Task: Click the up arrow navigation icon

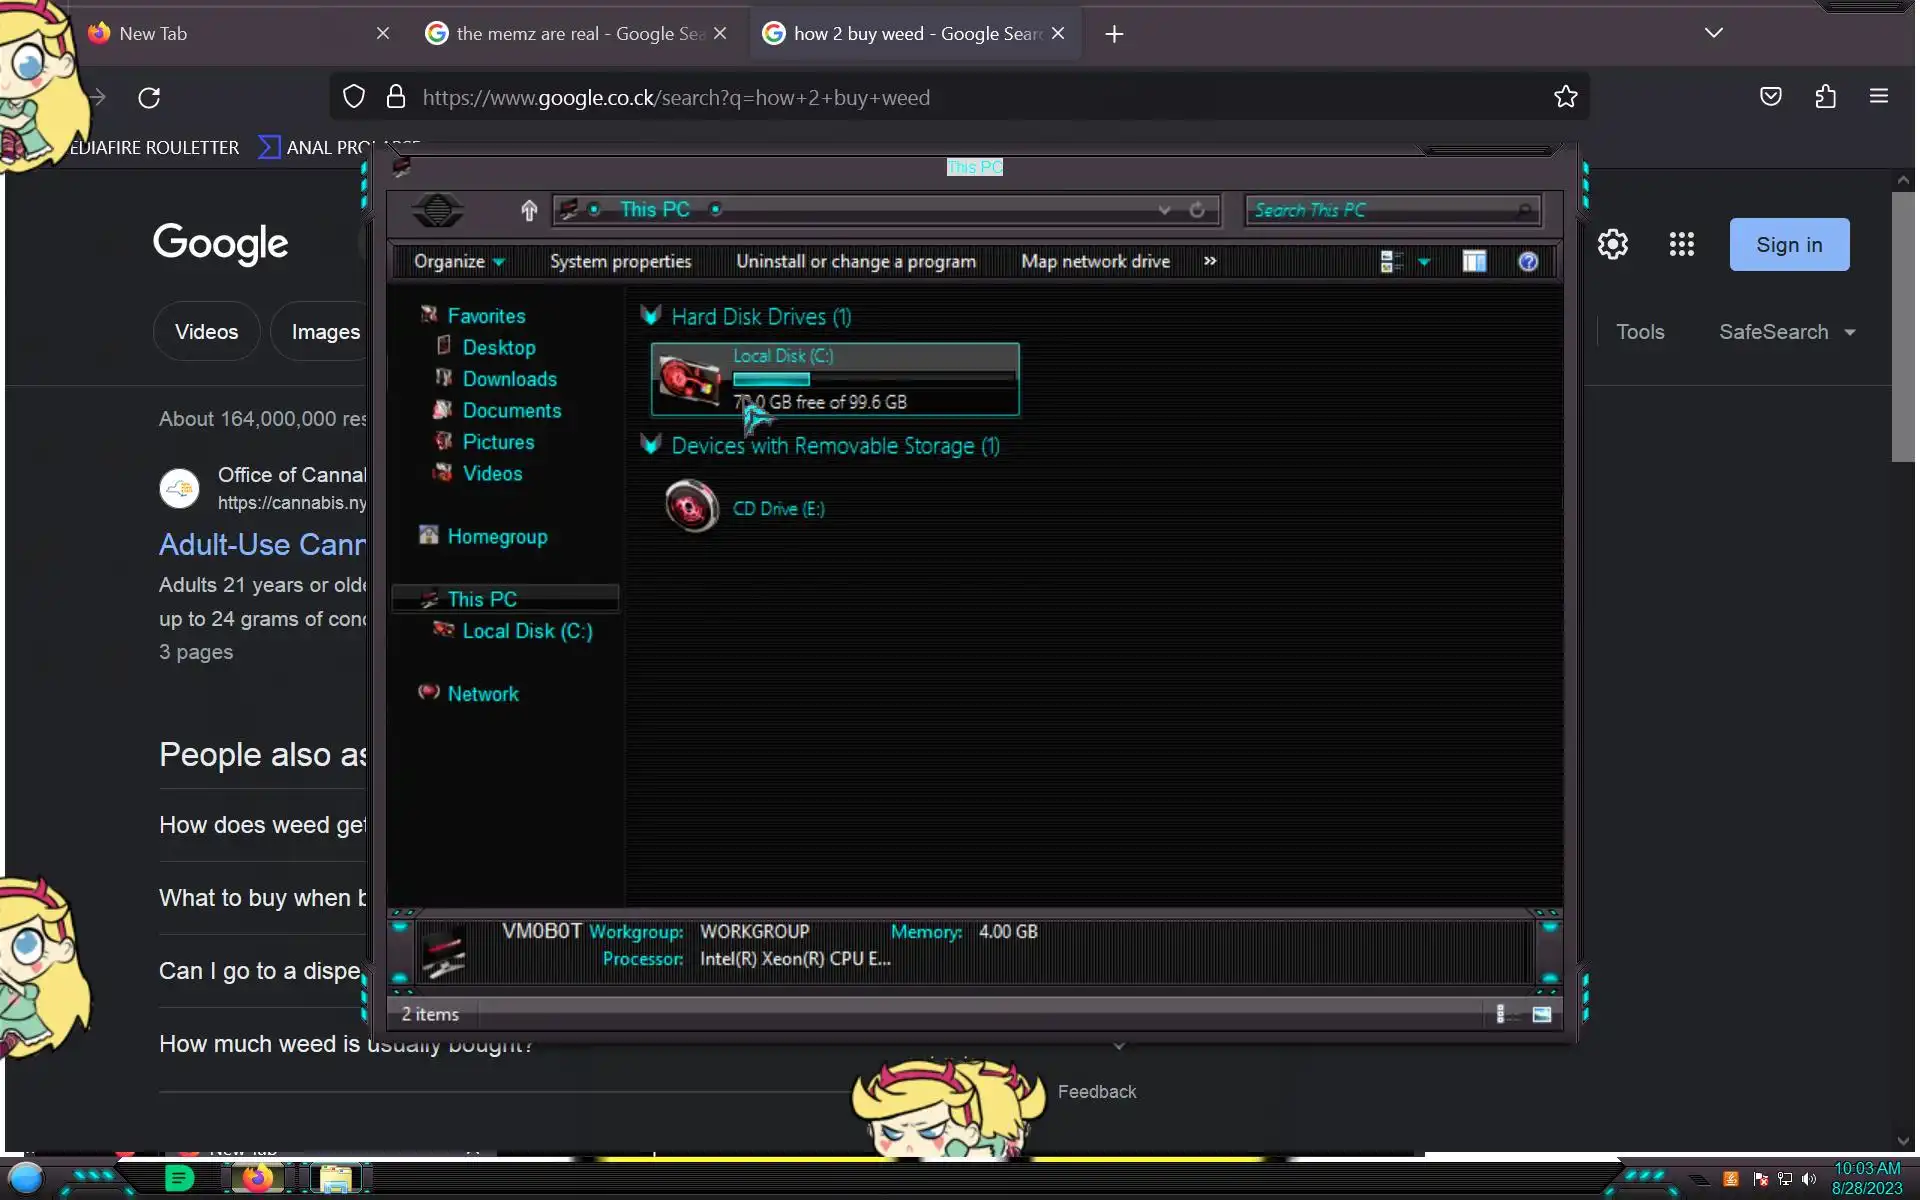Action: tap(529, 210)
